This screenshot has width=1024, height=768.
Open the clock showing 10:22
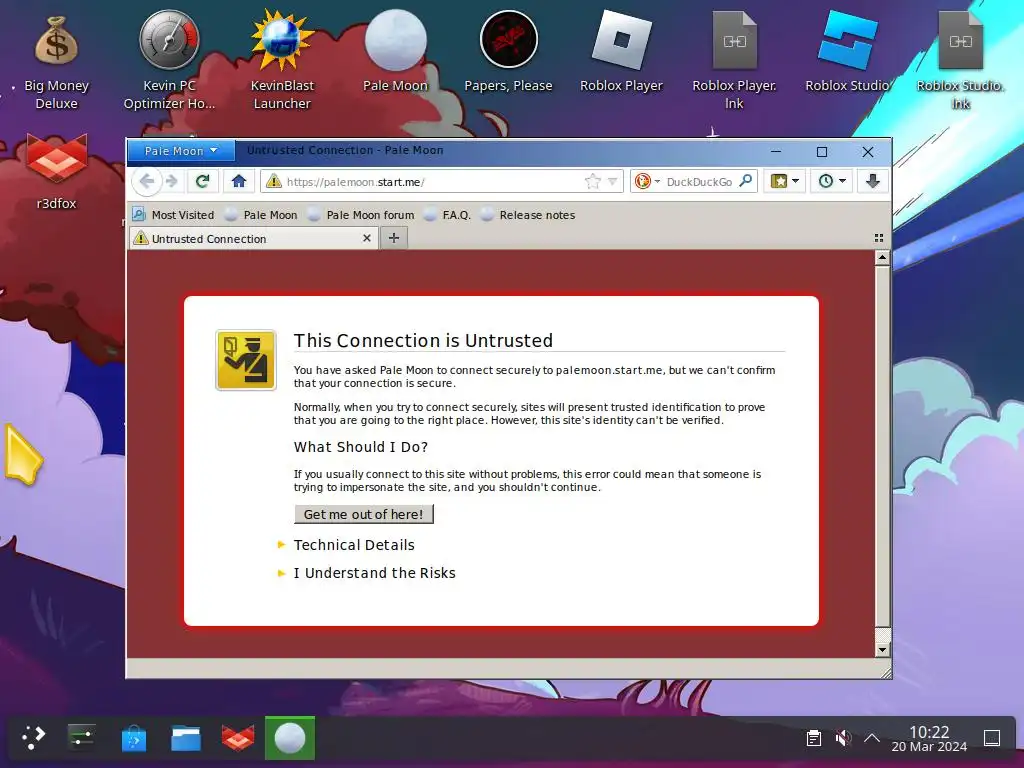(929, 739)
